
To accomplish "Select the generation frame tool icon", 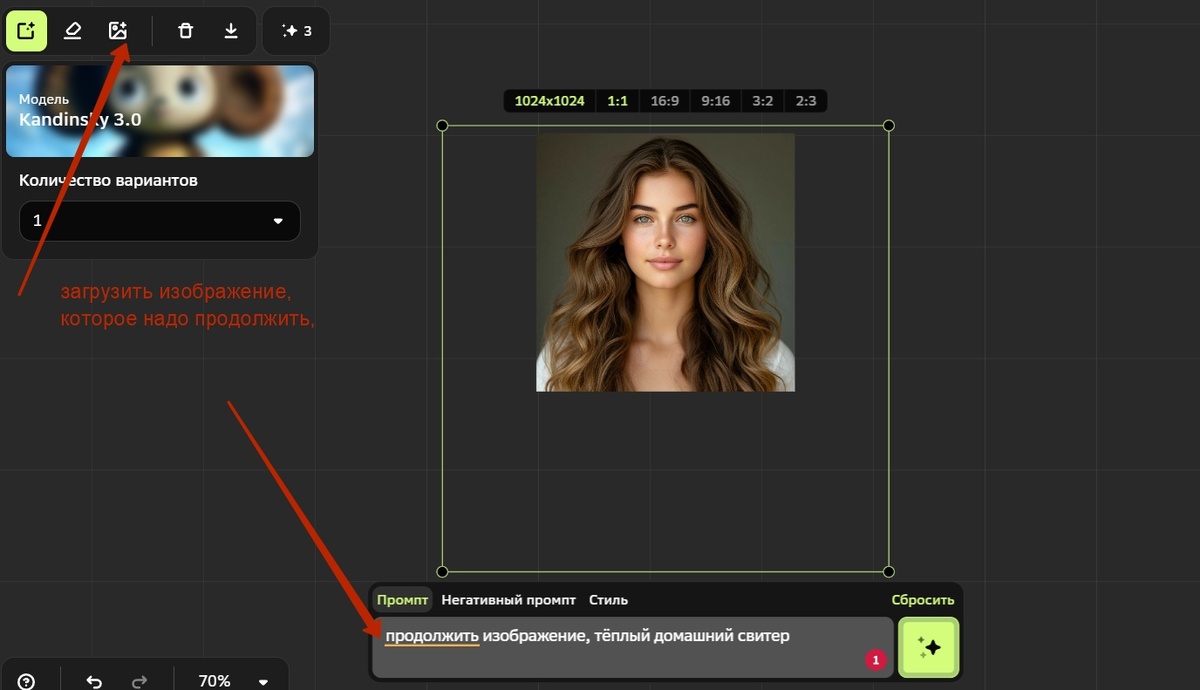I will [27, 31].
